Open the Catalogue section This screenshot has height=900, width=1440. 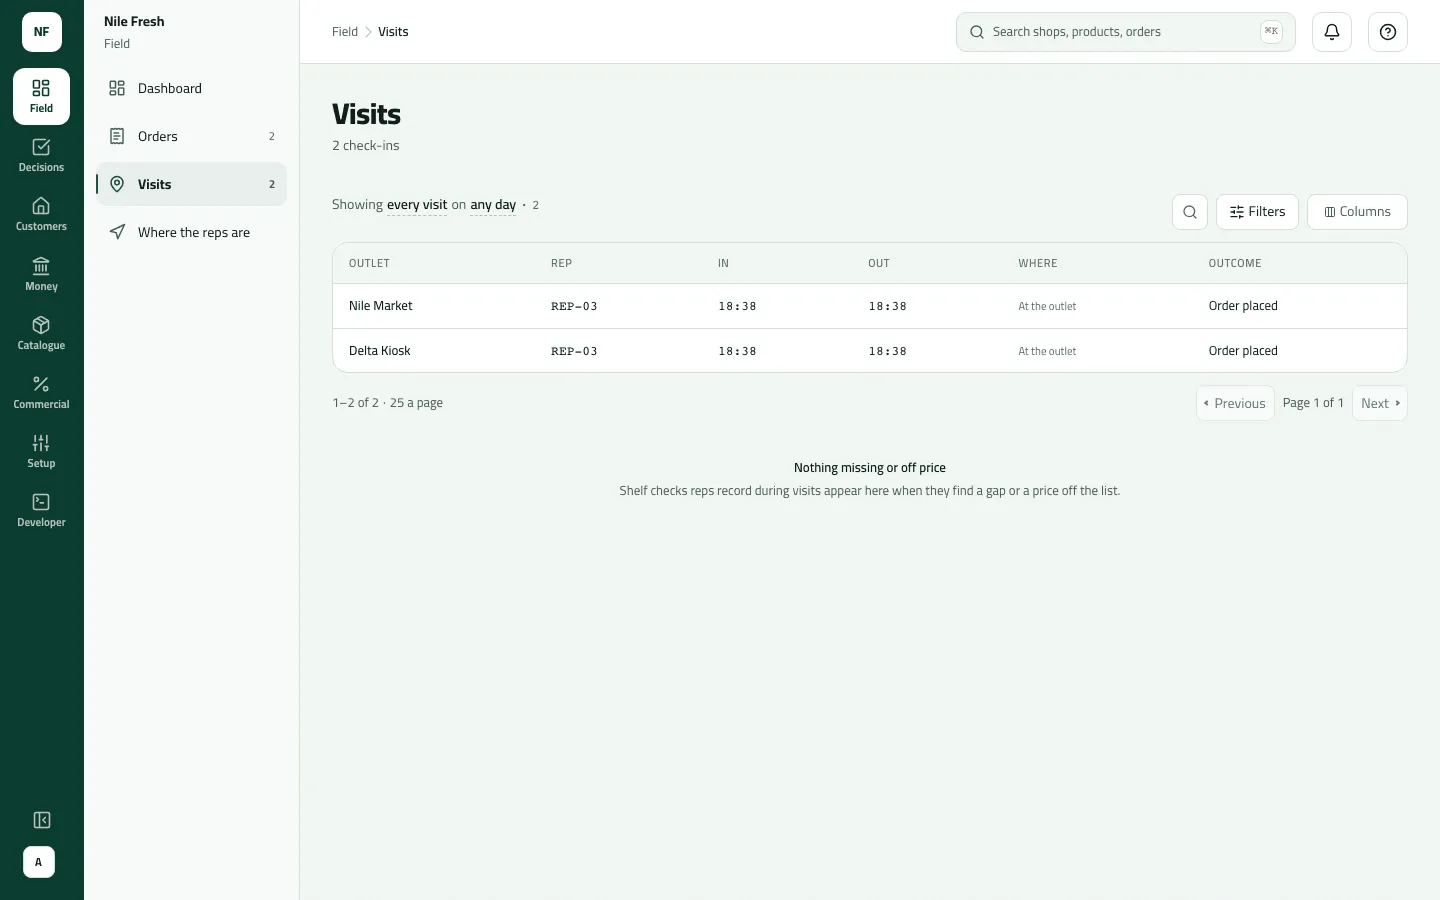[41, 333]
